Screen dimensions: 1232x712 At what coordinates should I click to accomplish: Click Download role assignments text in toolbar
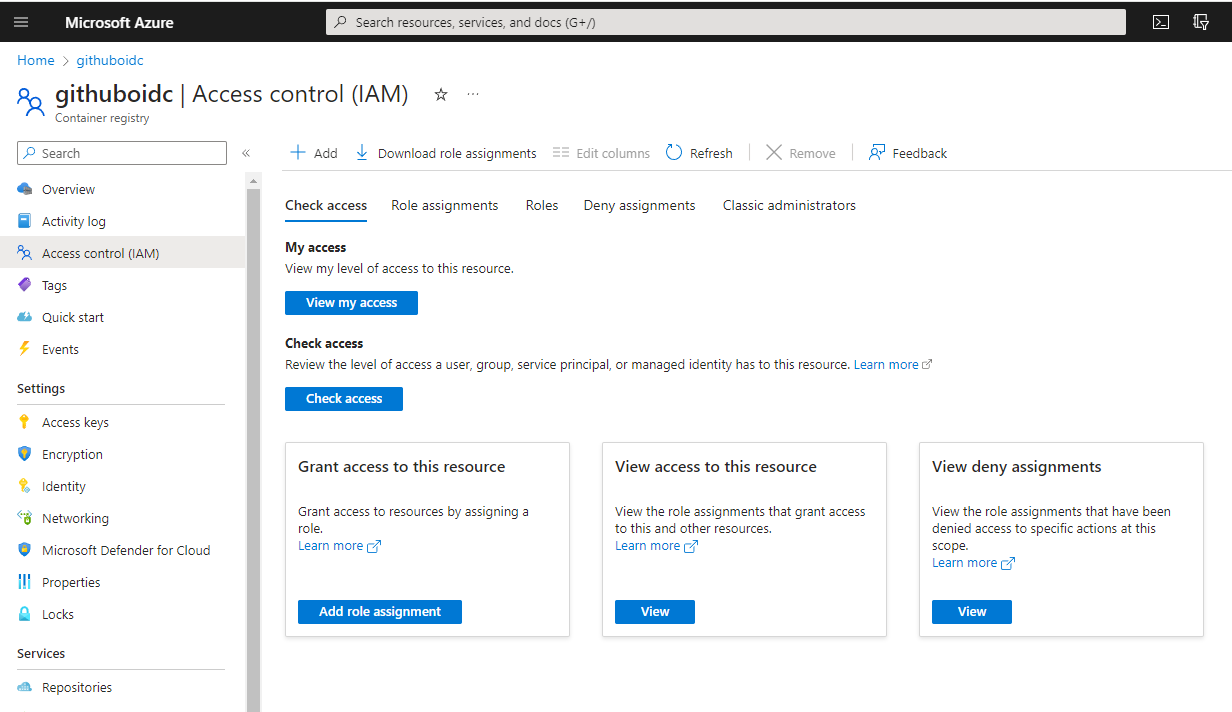[457, 153]
